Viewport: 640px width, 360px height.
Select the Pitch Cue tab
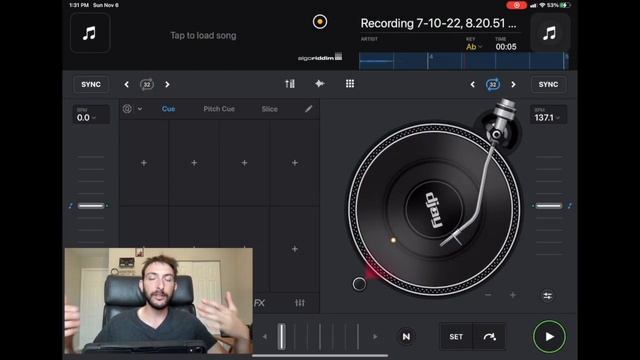point(219,109)
